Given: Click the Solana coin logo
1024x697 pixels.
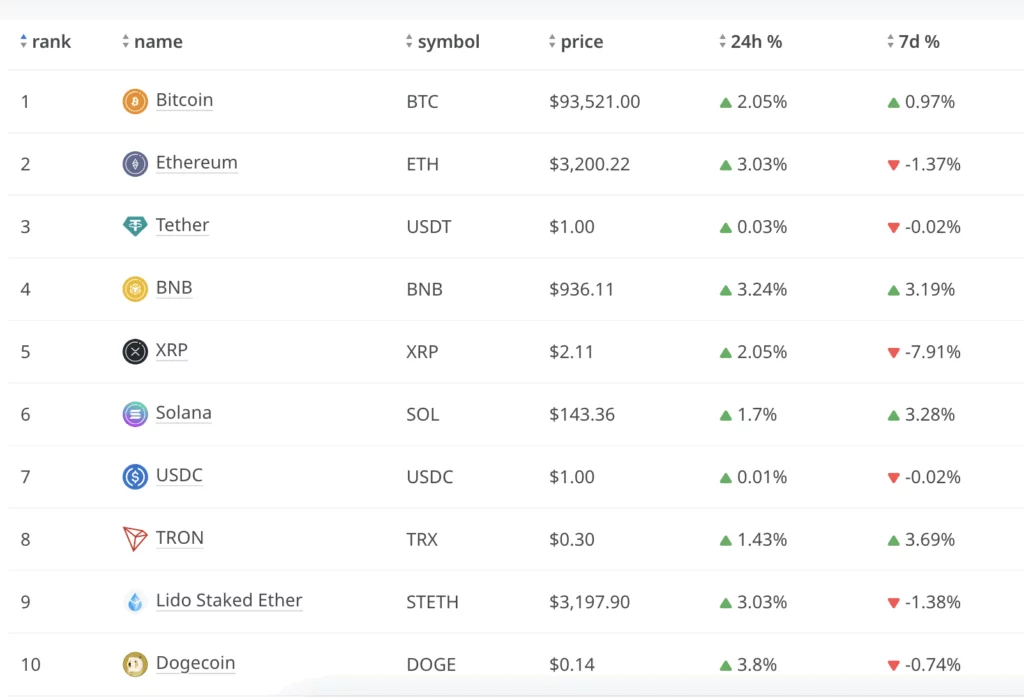Looking at the screenshot, I should 134,413.
